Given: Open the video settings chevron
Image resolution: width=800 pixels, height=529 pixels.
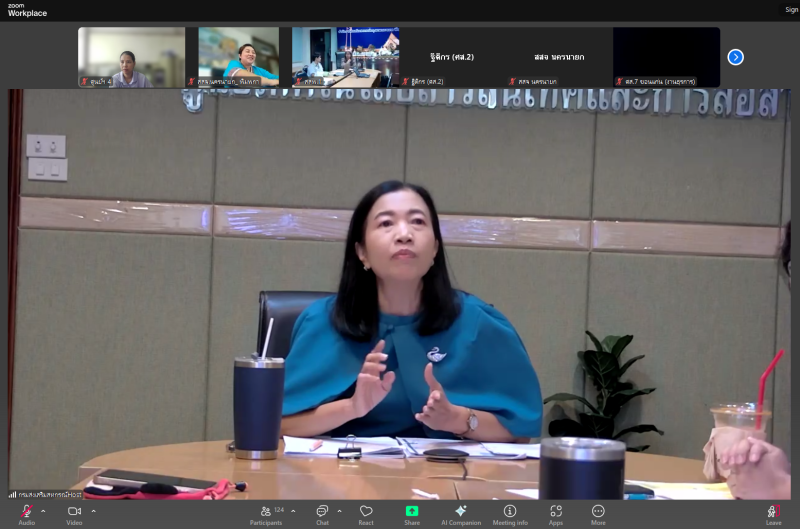Looking at the screenshot, I should click(x=93, y=511).
